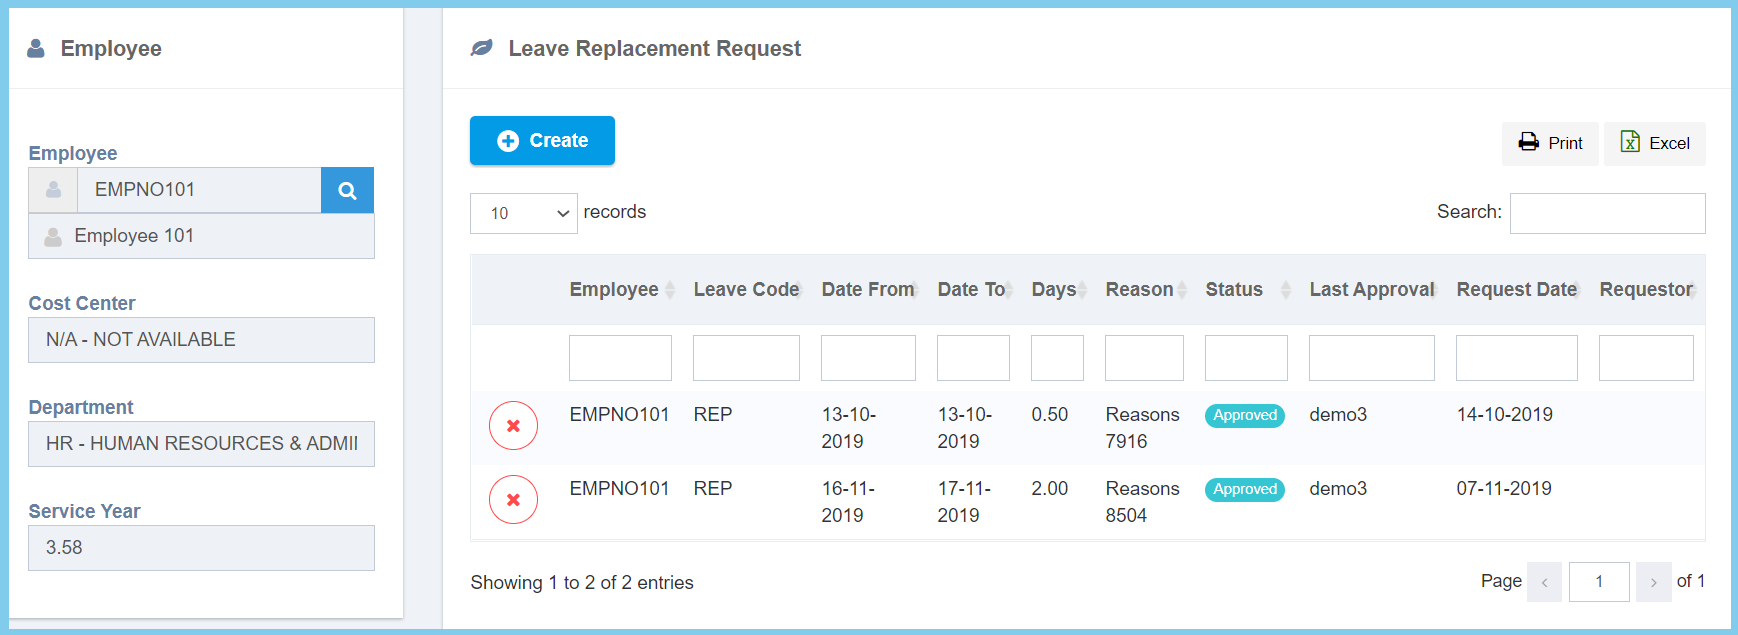1738x635 pixels.
Task: Create a new leave replacement request
Action: (542, 141)
